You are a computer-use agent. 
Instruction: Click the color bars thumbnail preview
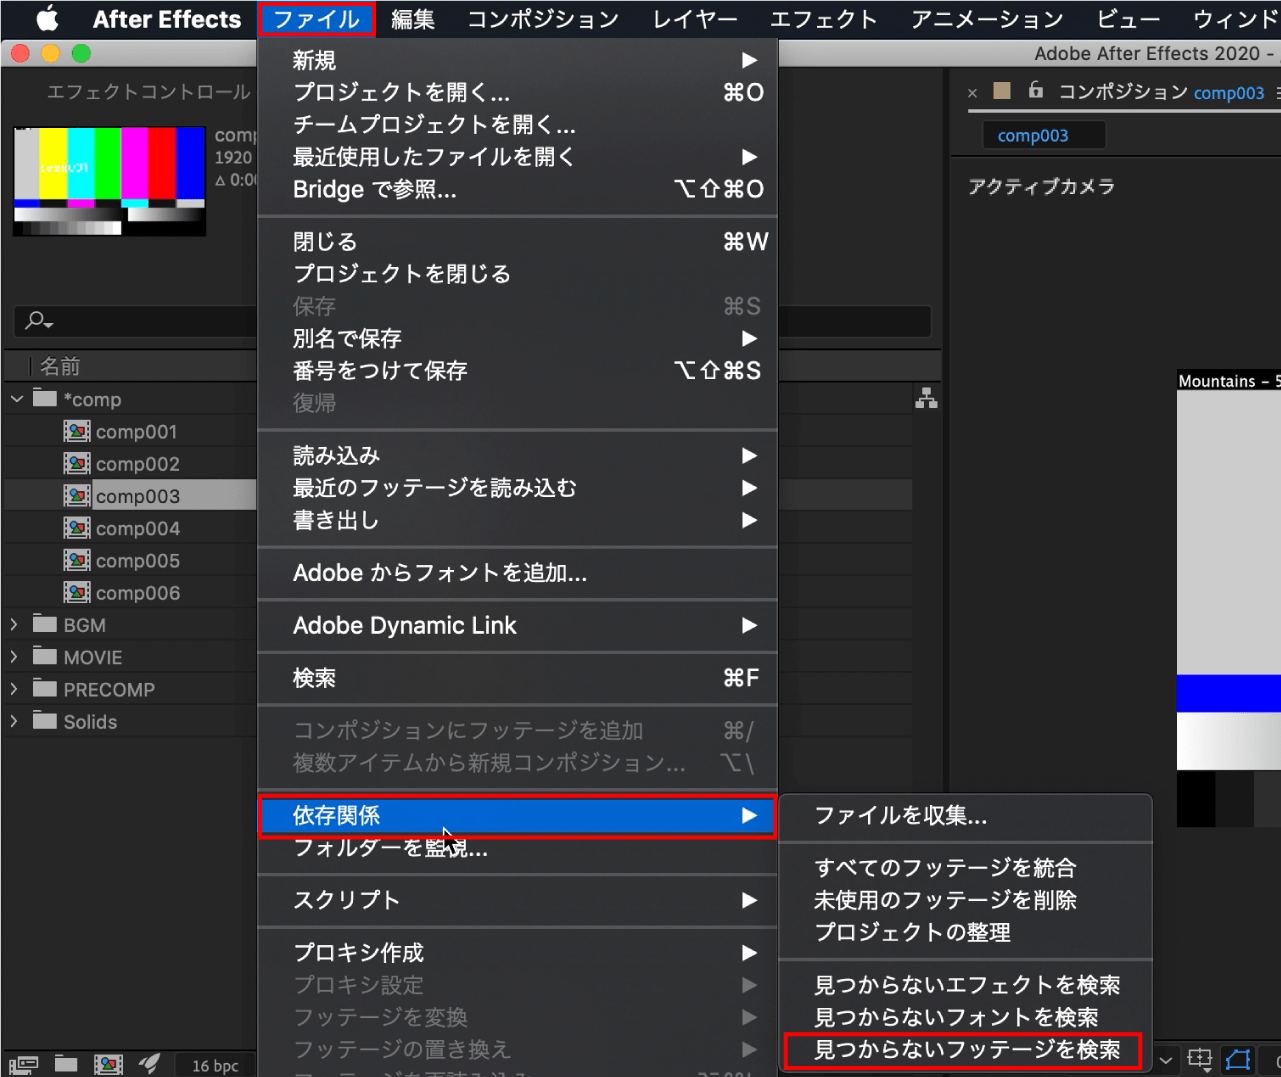click(x=109, y=181)
